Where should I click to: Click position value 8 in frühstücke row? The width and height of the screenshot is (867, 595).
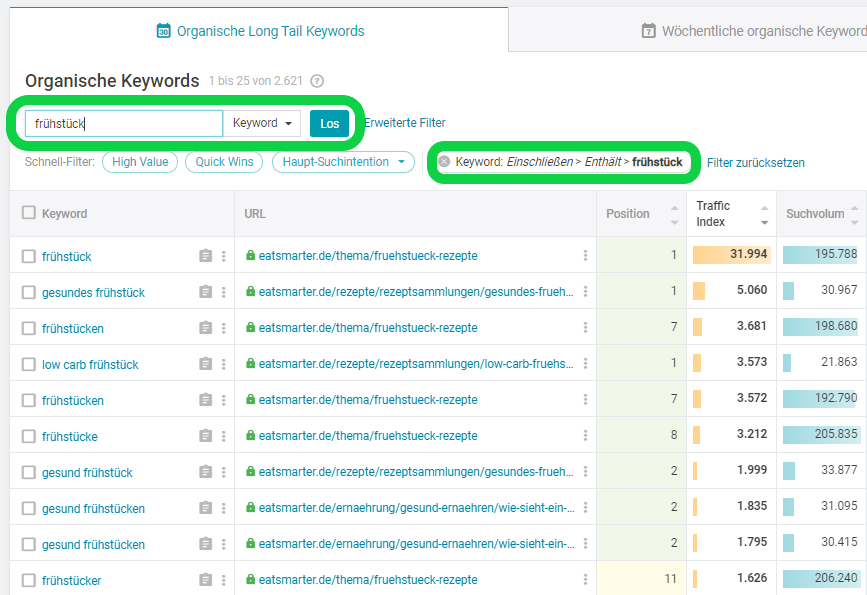coord(673,435)
